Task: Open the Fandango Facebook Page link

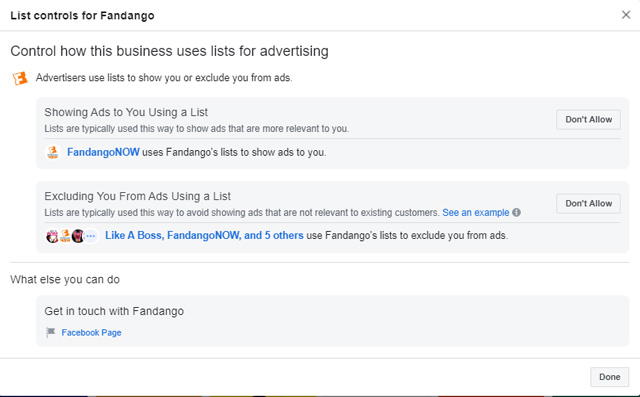Action: click(x=91, y=333)
